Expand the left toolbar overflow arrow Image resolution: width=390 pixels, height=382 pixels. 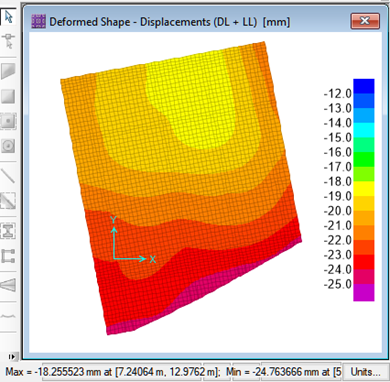pos(12,357)
